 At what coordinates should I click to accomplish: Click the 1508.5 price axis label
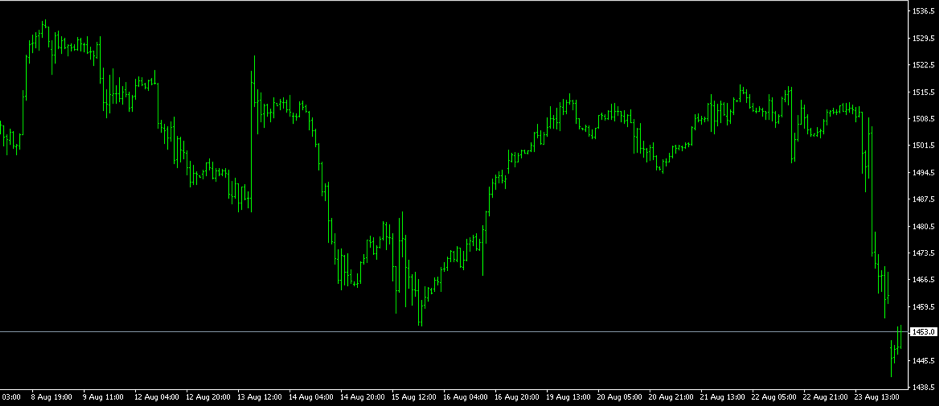(x=924, y=119)
